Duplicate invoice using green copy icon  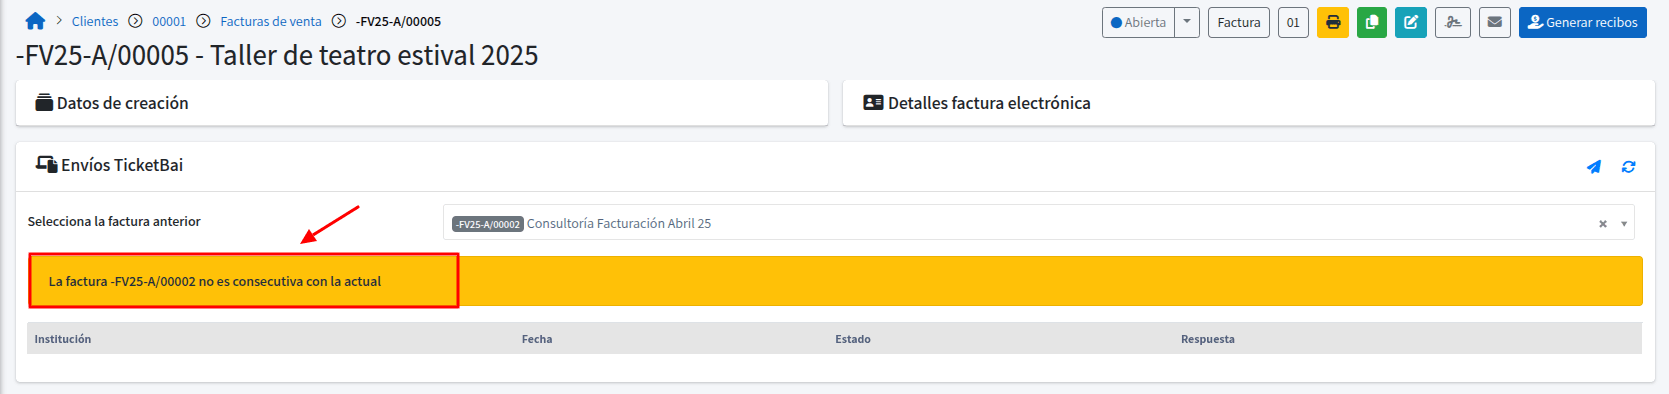point(1372,22)
